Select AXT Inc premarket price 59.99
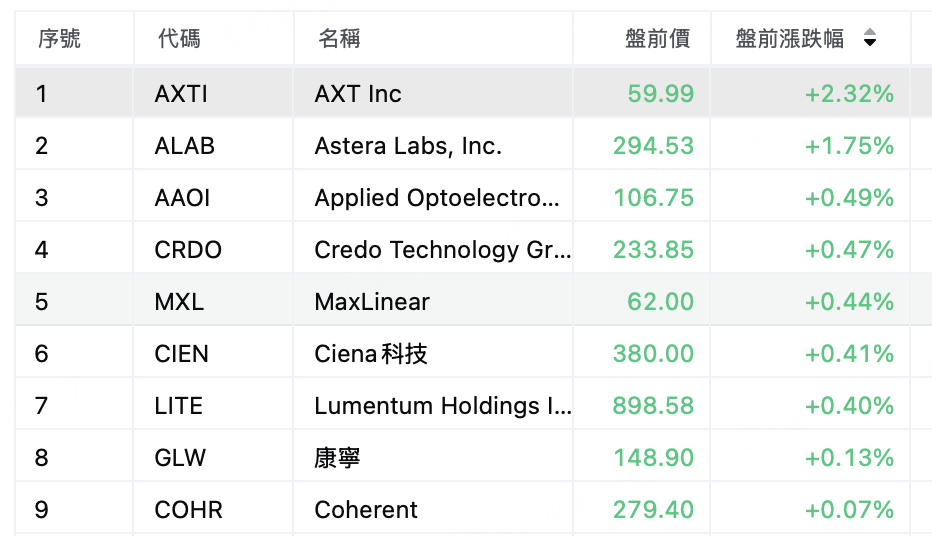 pos(660,94)
